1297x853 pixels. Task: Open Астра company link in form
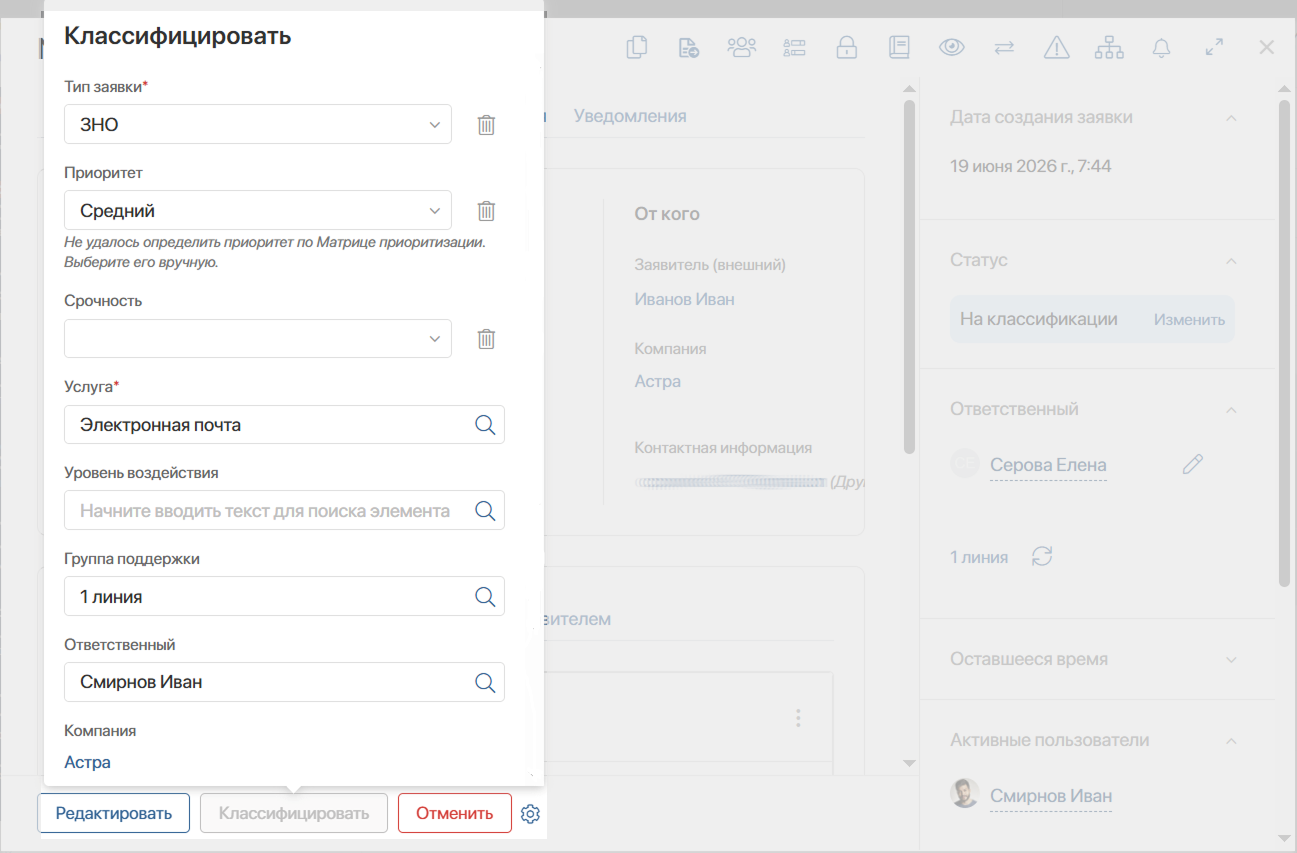pos(88,762)
